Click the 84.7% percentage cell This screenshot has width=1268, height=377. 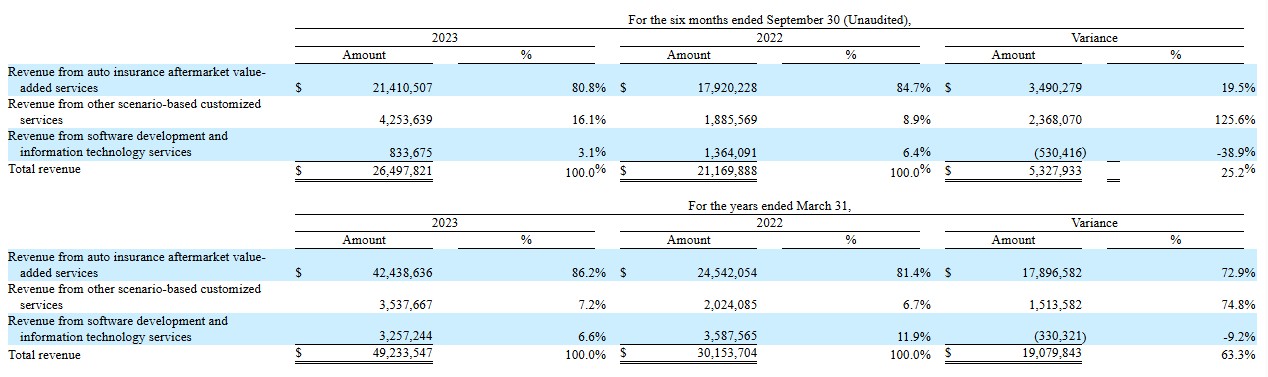pos(913,88)
